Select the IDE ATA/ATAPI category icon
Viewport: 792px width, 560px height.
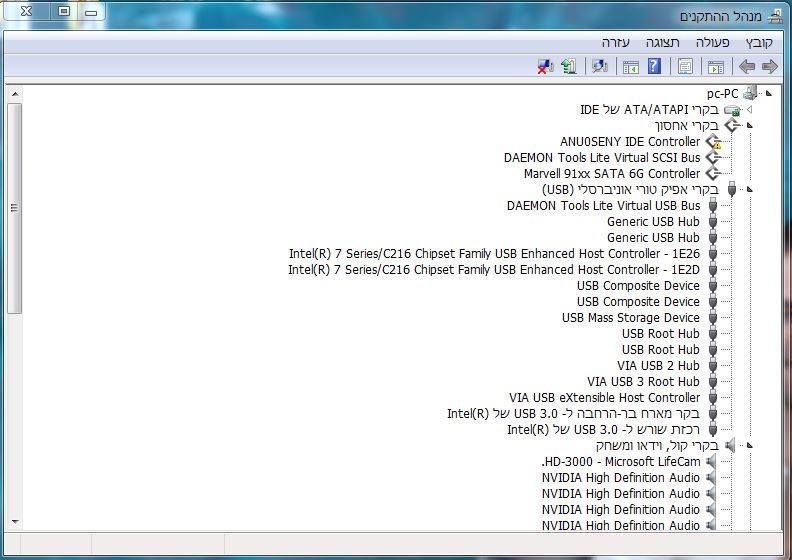[x=732, y=110]
